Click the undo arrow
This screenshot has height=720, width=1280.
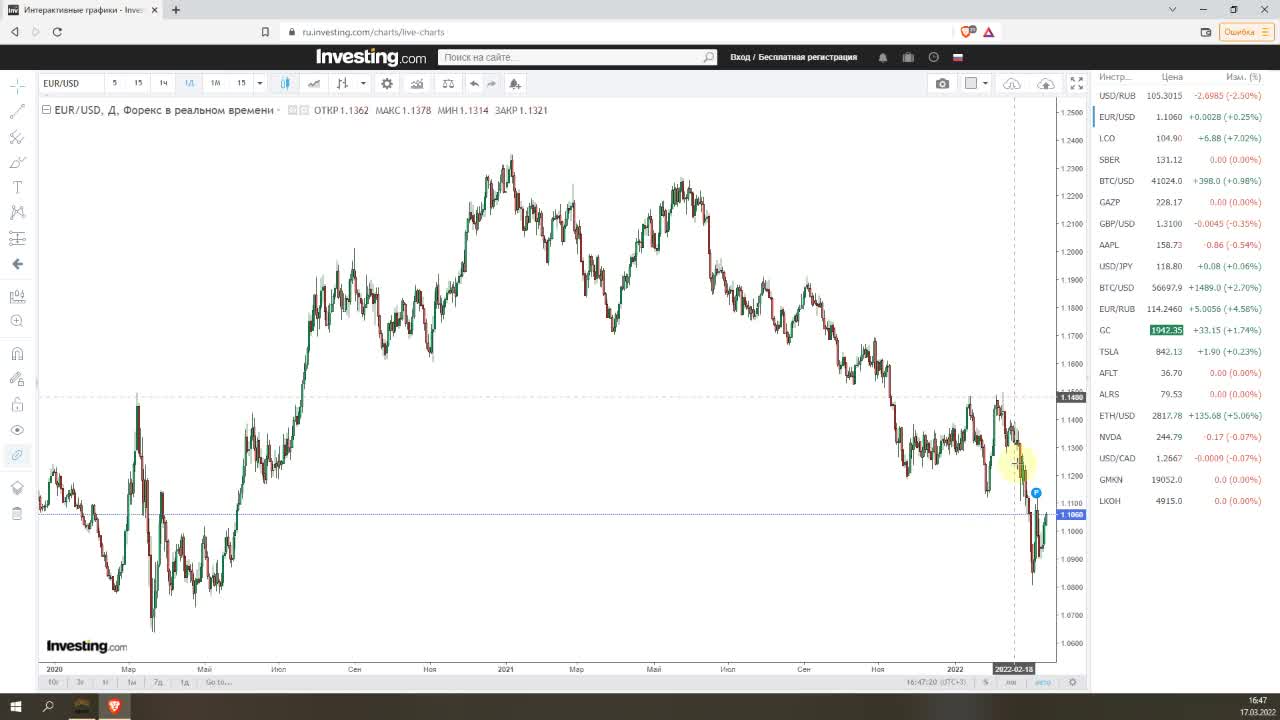coord(474,83)
